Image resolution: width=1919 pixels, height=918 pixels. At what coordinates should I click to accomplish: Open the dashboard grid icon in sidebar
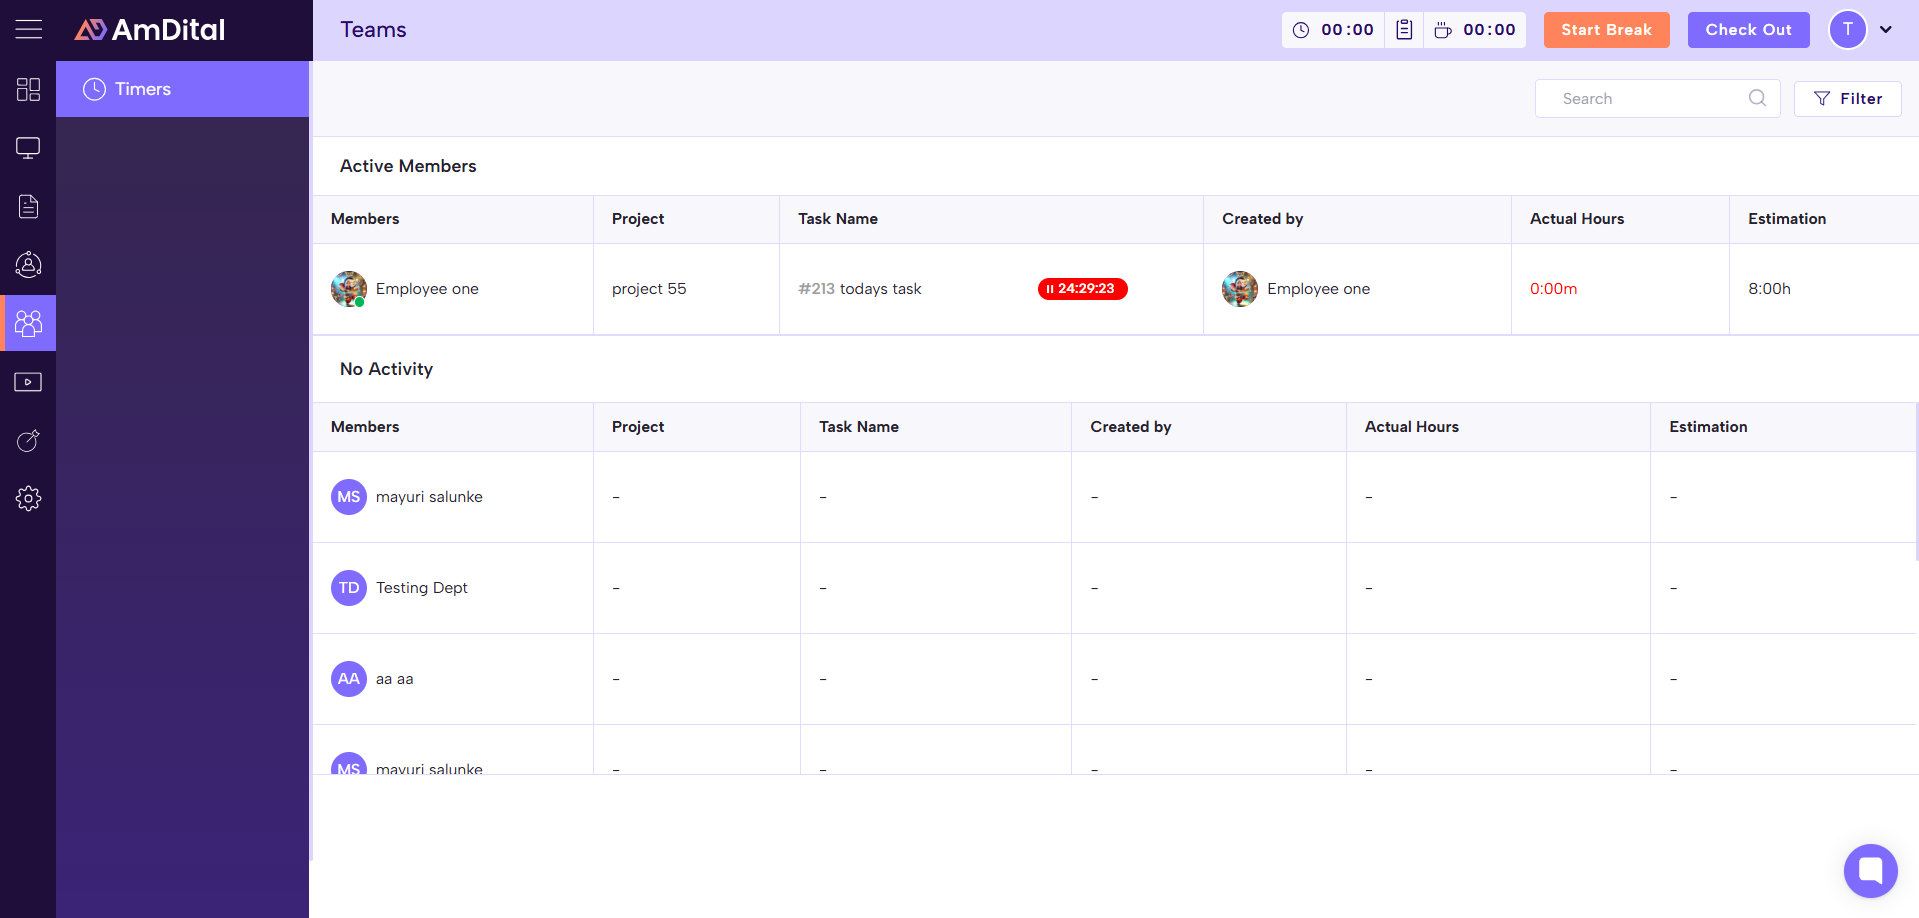pos(28,90)
